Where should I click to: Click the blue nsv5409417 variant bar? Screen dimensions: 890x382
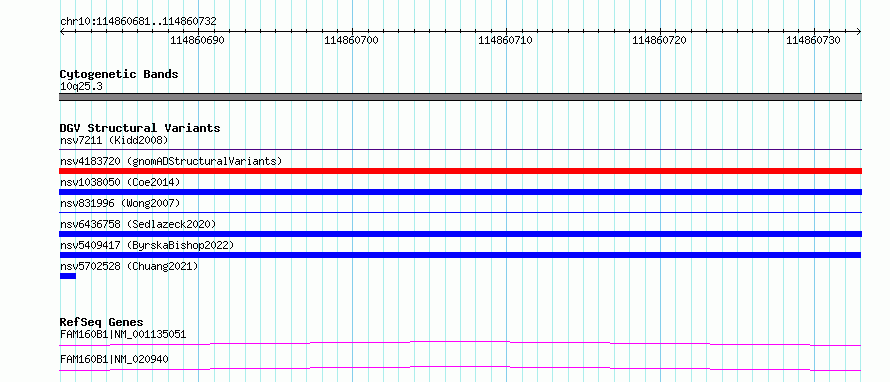click(x=460, y=255)
